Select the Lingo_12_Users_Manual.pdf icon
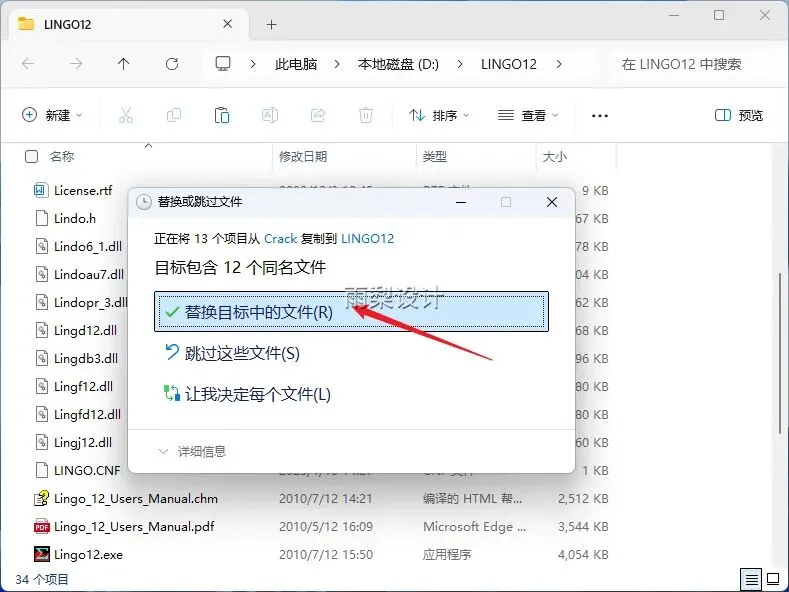Image resolution: width=789 pixels, height=592 pixels. pos(41,527)
